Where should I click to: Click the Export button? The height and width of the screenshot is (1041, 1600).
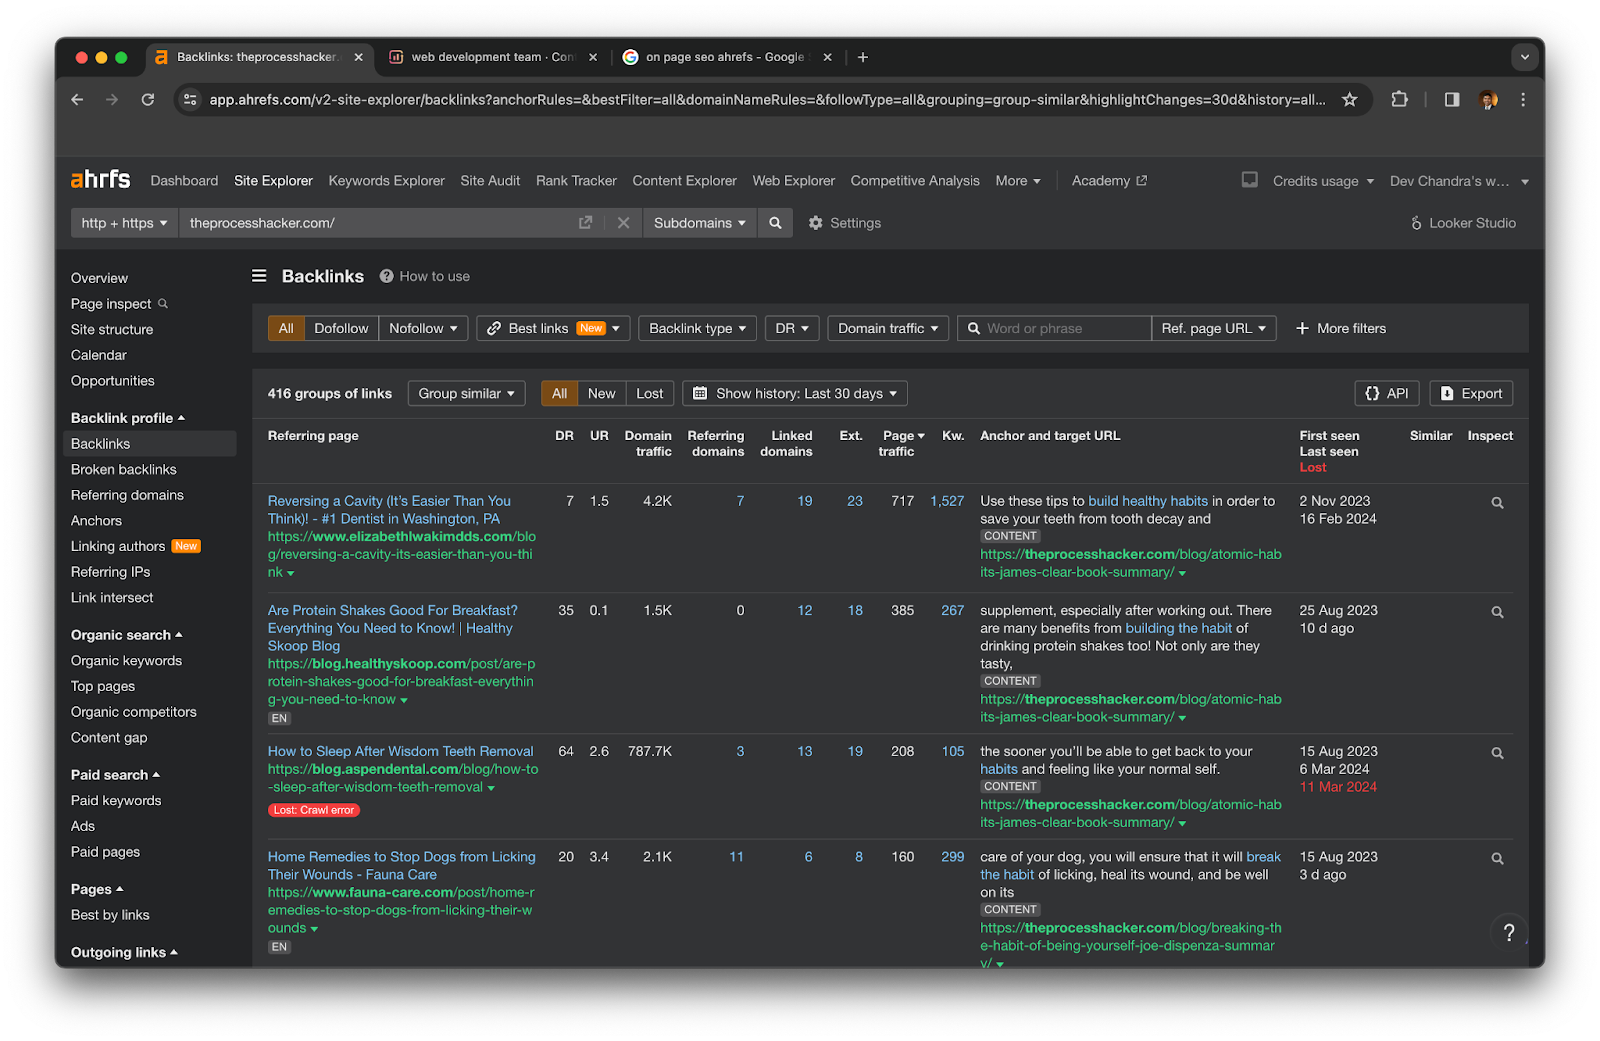pos(1471,393)
